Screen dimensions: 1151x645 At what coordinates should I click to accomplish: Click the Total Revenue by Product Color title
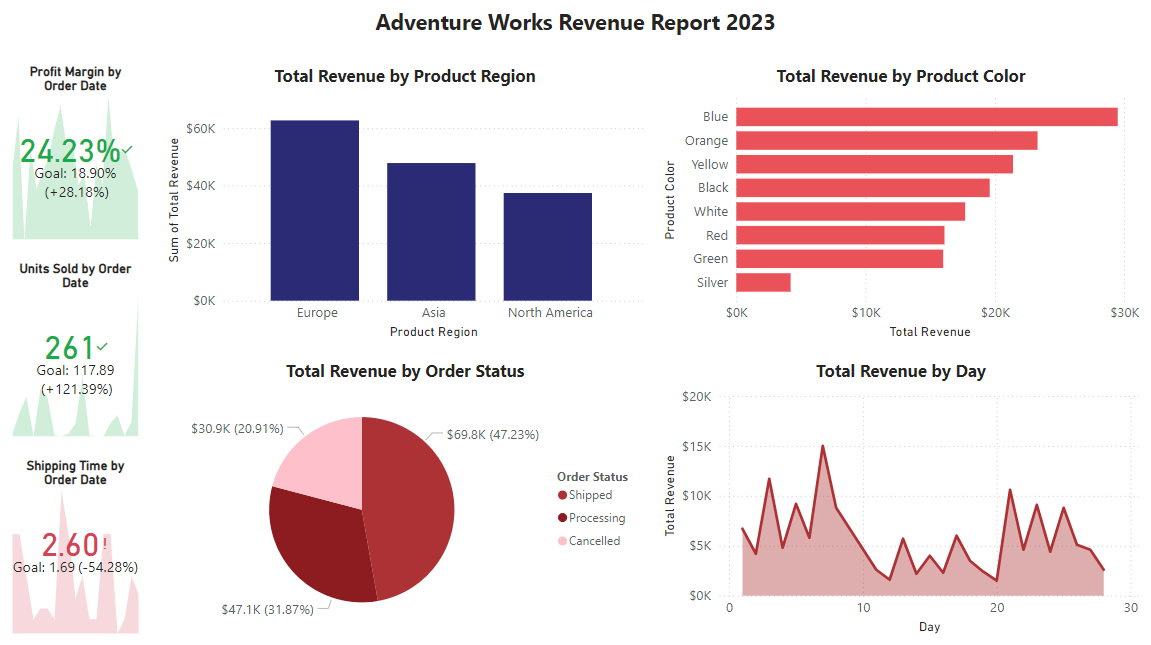coord(901,76)
